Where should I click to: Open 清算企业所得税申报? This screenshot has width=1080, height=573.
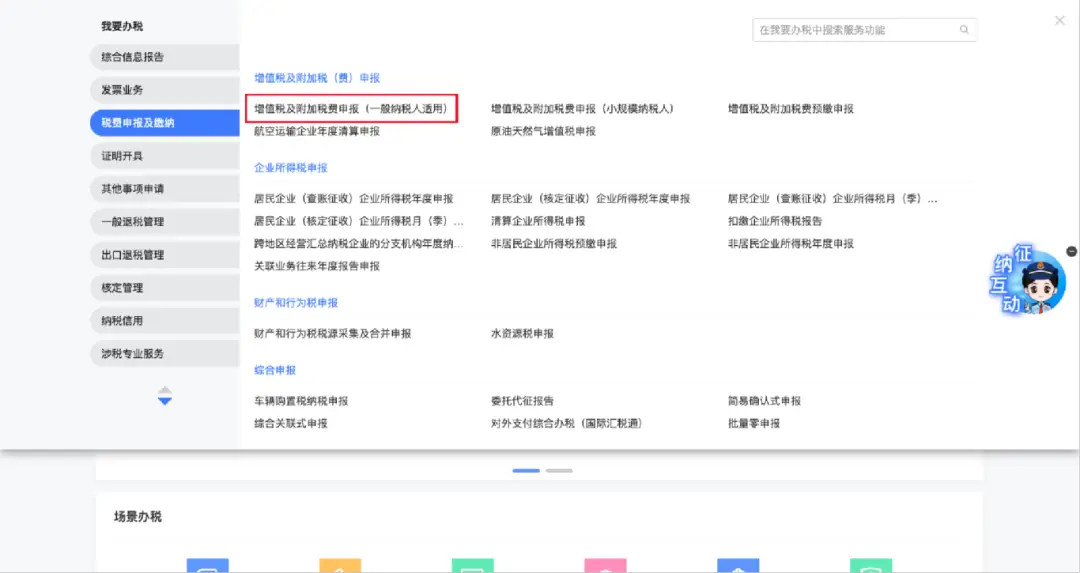(x=538, y=221)
